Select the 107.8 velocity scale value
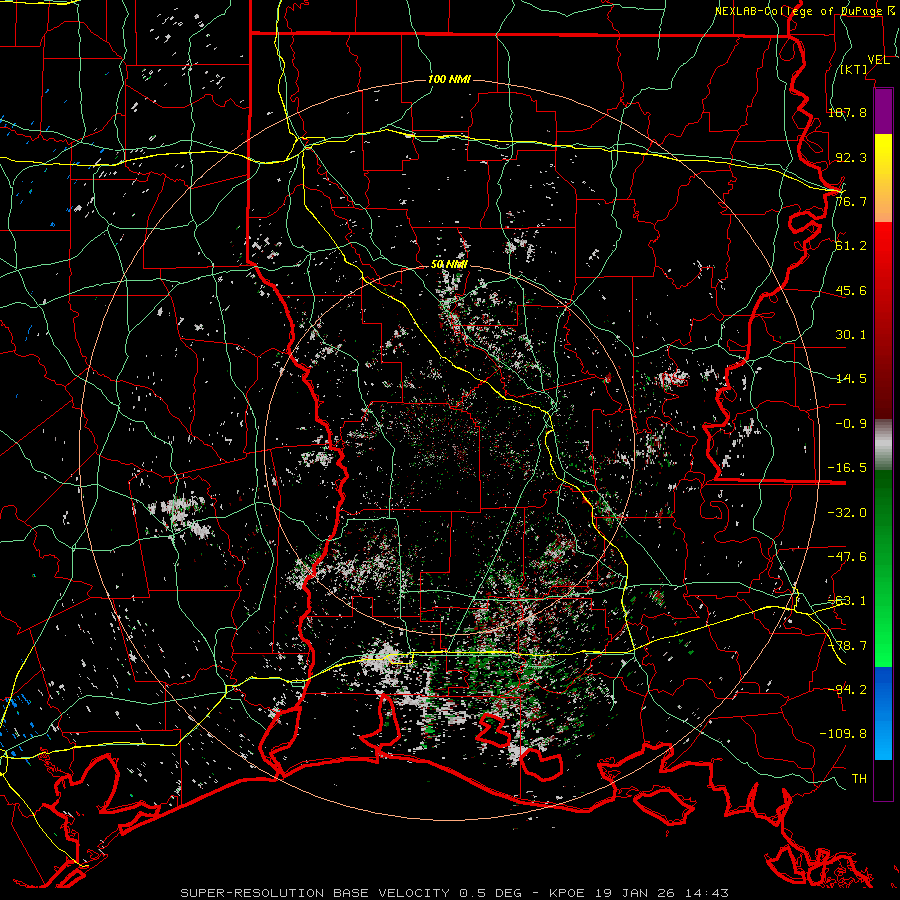900x900 pixels. pyautogui.click(x=847, y=112)
